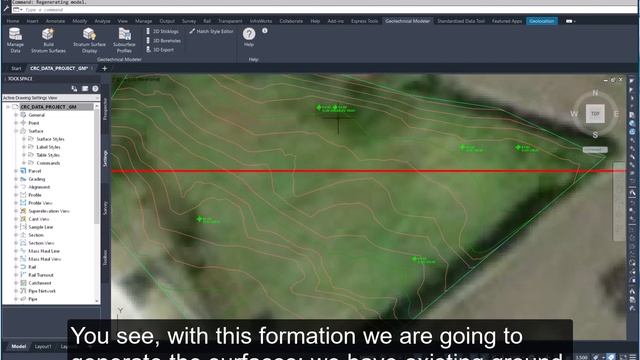Screen dimensions: 640x360
Task: Click the Toolspace help icon
Action: (x=95, y=89)
